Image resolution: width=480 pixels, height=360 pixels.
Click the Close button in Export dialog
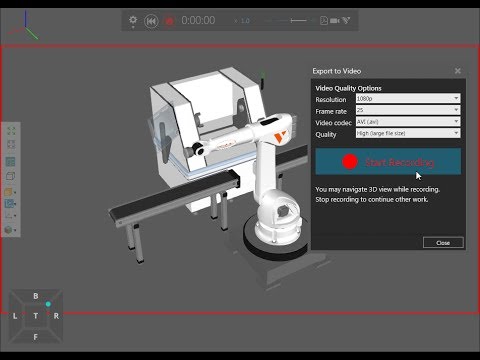443,243
